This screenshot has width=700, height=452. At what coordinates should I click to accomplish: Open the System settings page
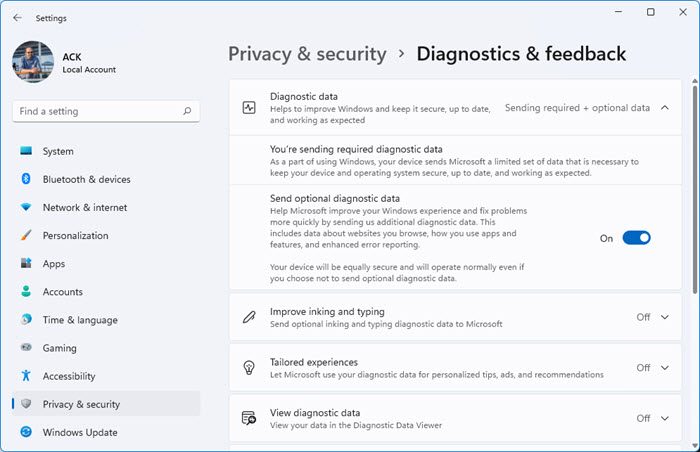point(58,151)
